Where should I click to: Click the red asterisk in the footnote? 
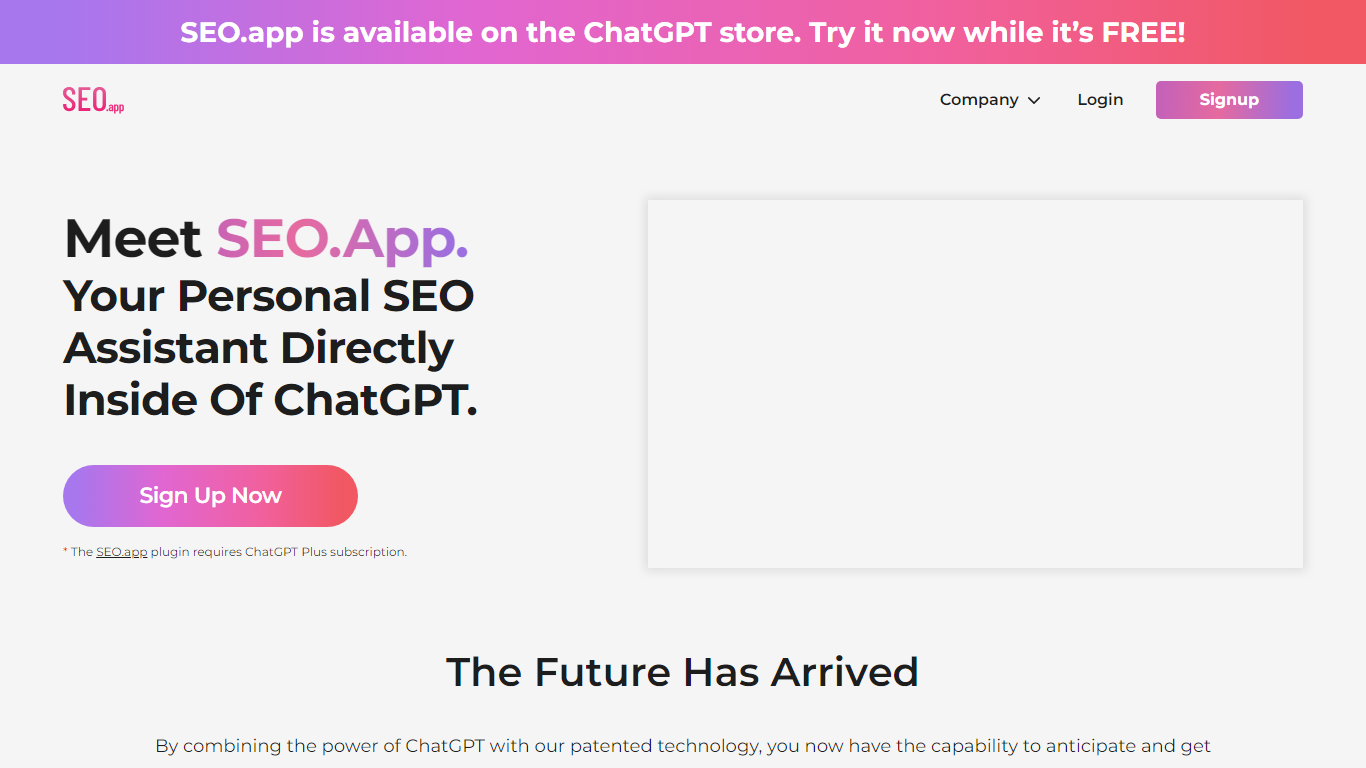pyautogui.click(x=65, y=551)
